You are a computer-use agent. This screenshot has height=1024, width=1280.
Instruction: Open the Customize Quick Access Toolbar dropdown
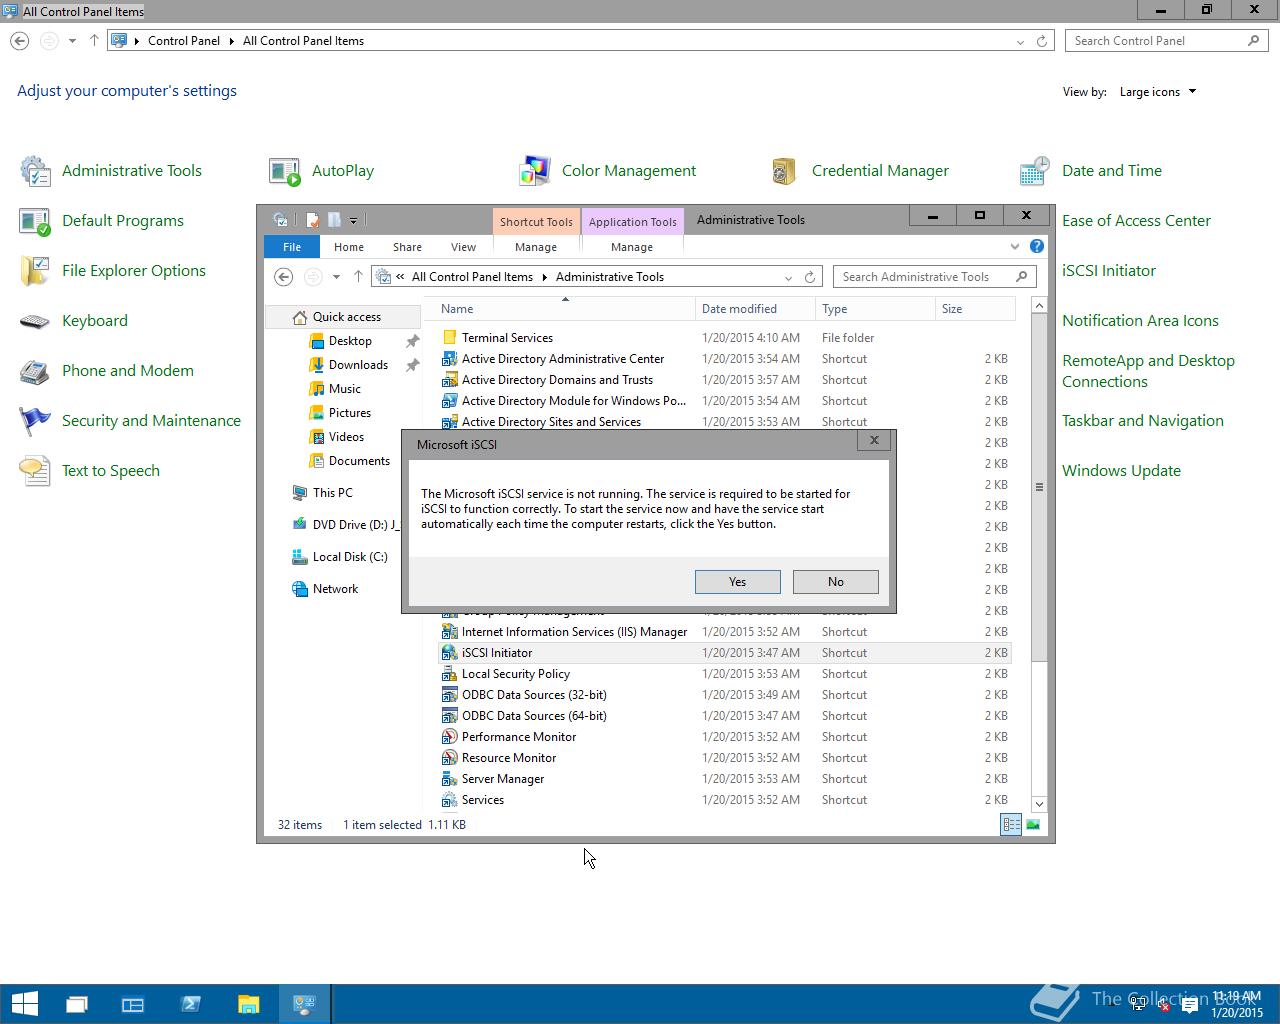coord(354,220)
